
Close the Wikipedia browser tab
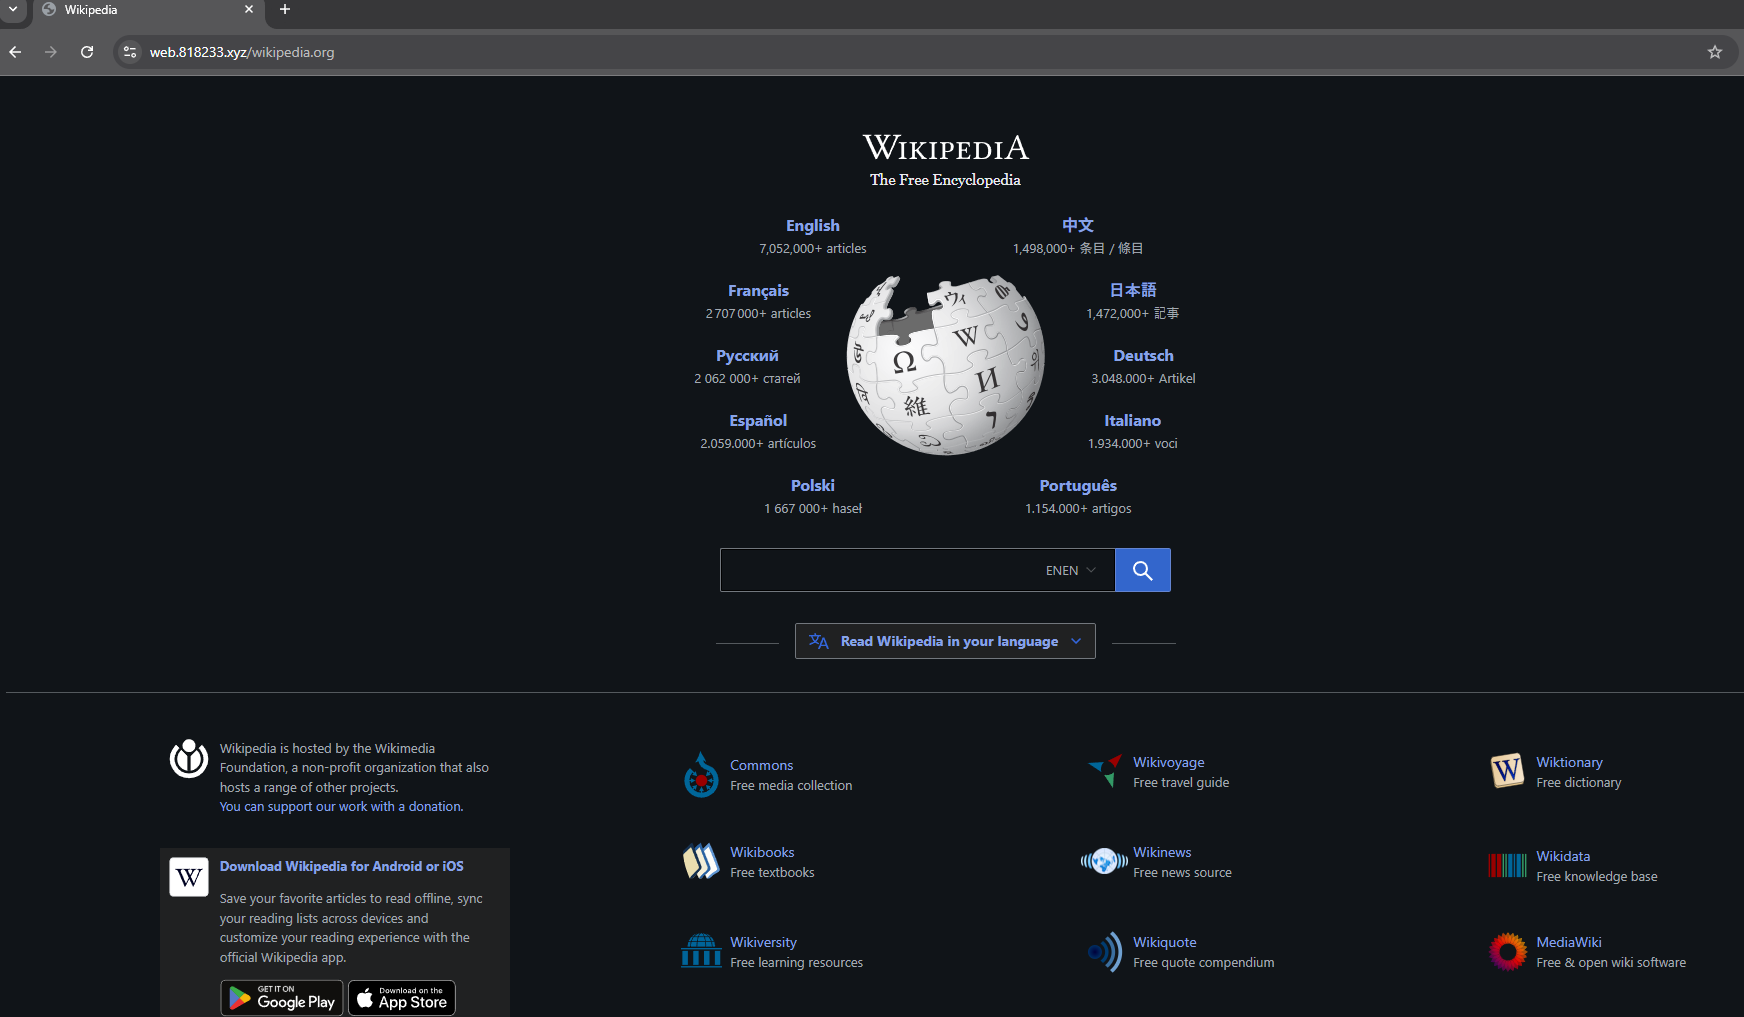(249, 10)
